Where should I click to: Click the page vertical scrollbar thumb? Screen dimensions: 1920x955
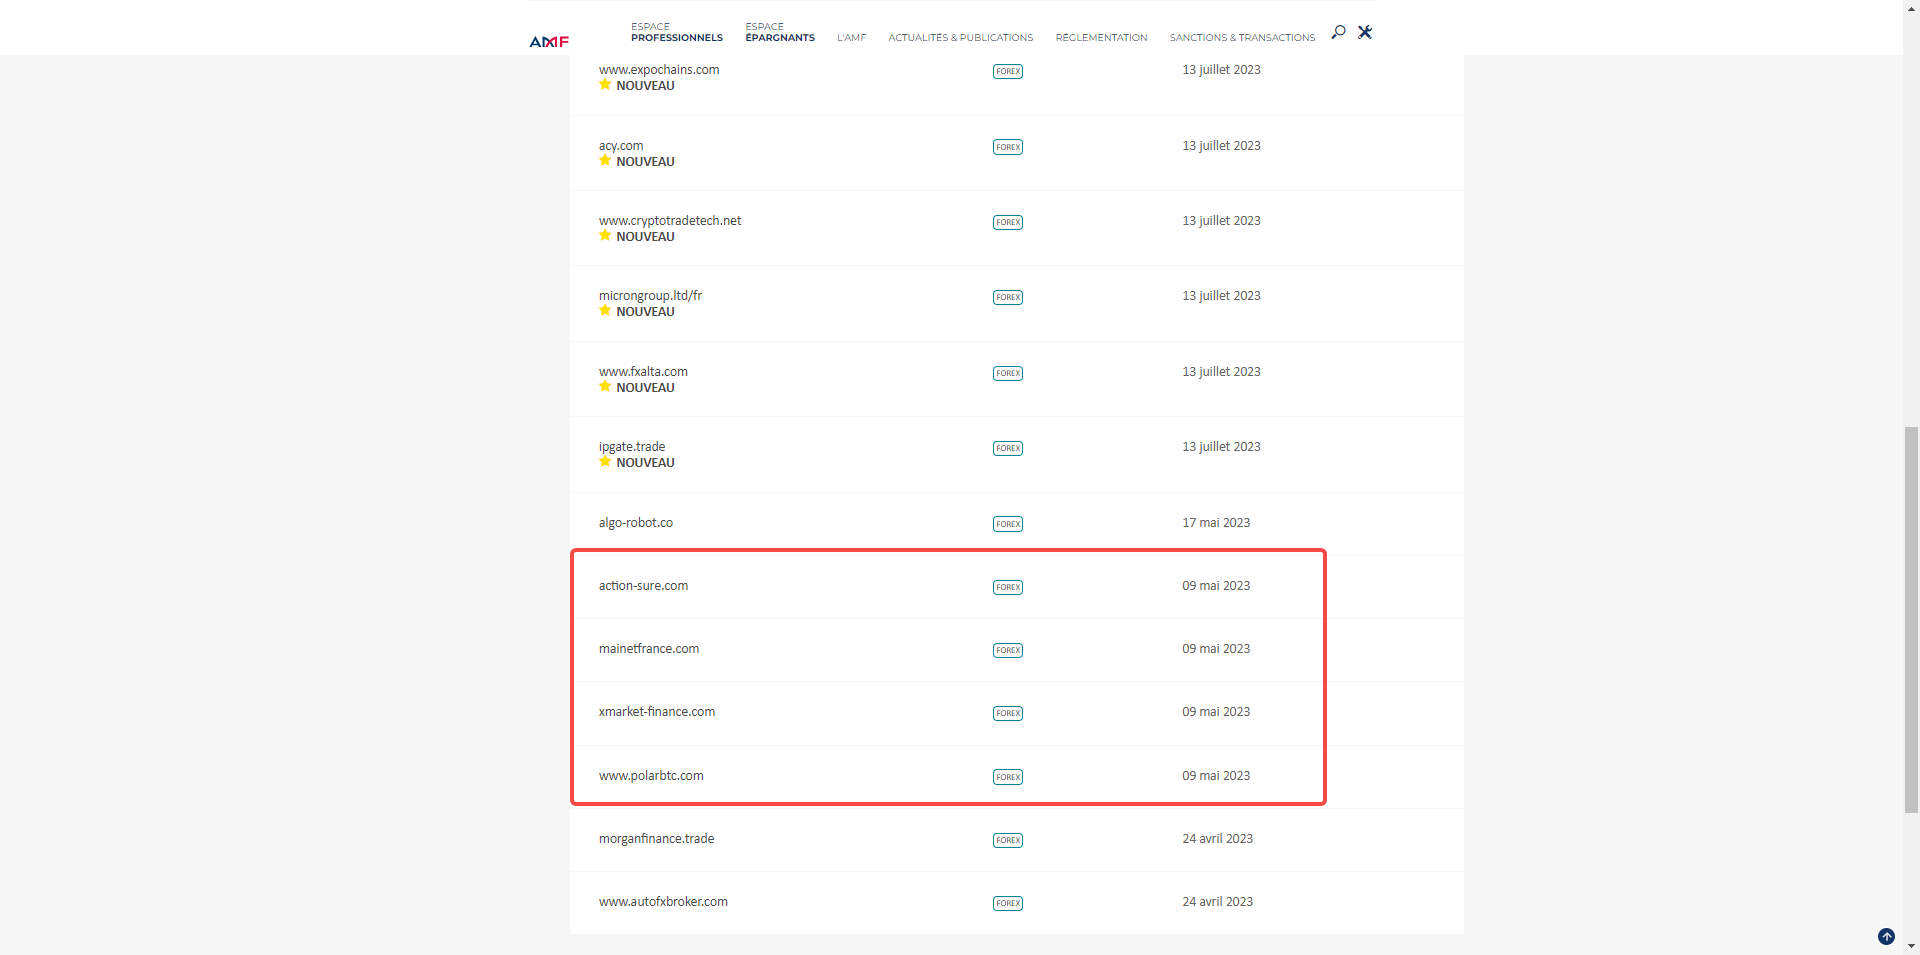point(1911,620)
